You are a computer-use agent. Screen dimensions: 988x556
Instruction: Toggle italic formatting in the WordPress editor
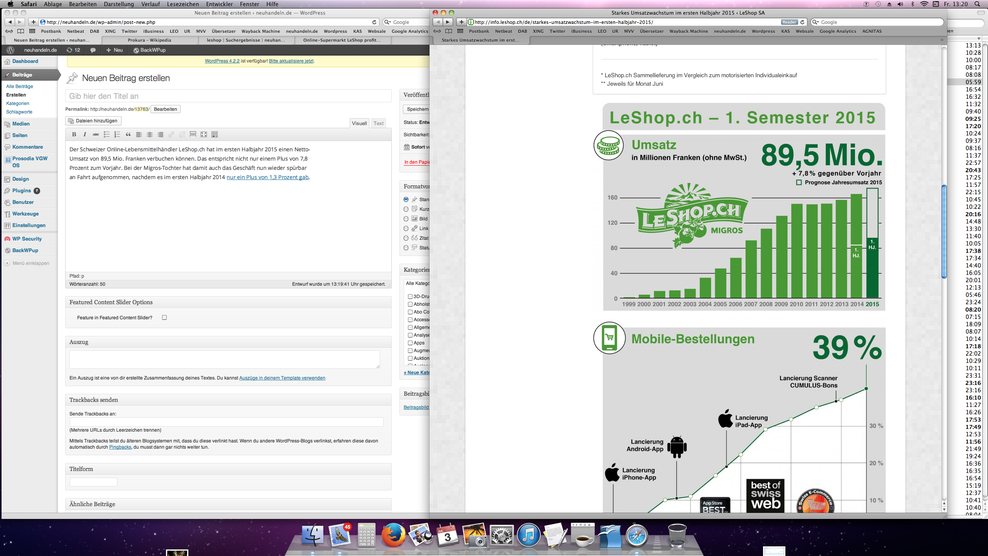click(x=84, y=134)
